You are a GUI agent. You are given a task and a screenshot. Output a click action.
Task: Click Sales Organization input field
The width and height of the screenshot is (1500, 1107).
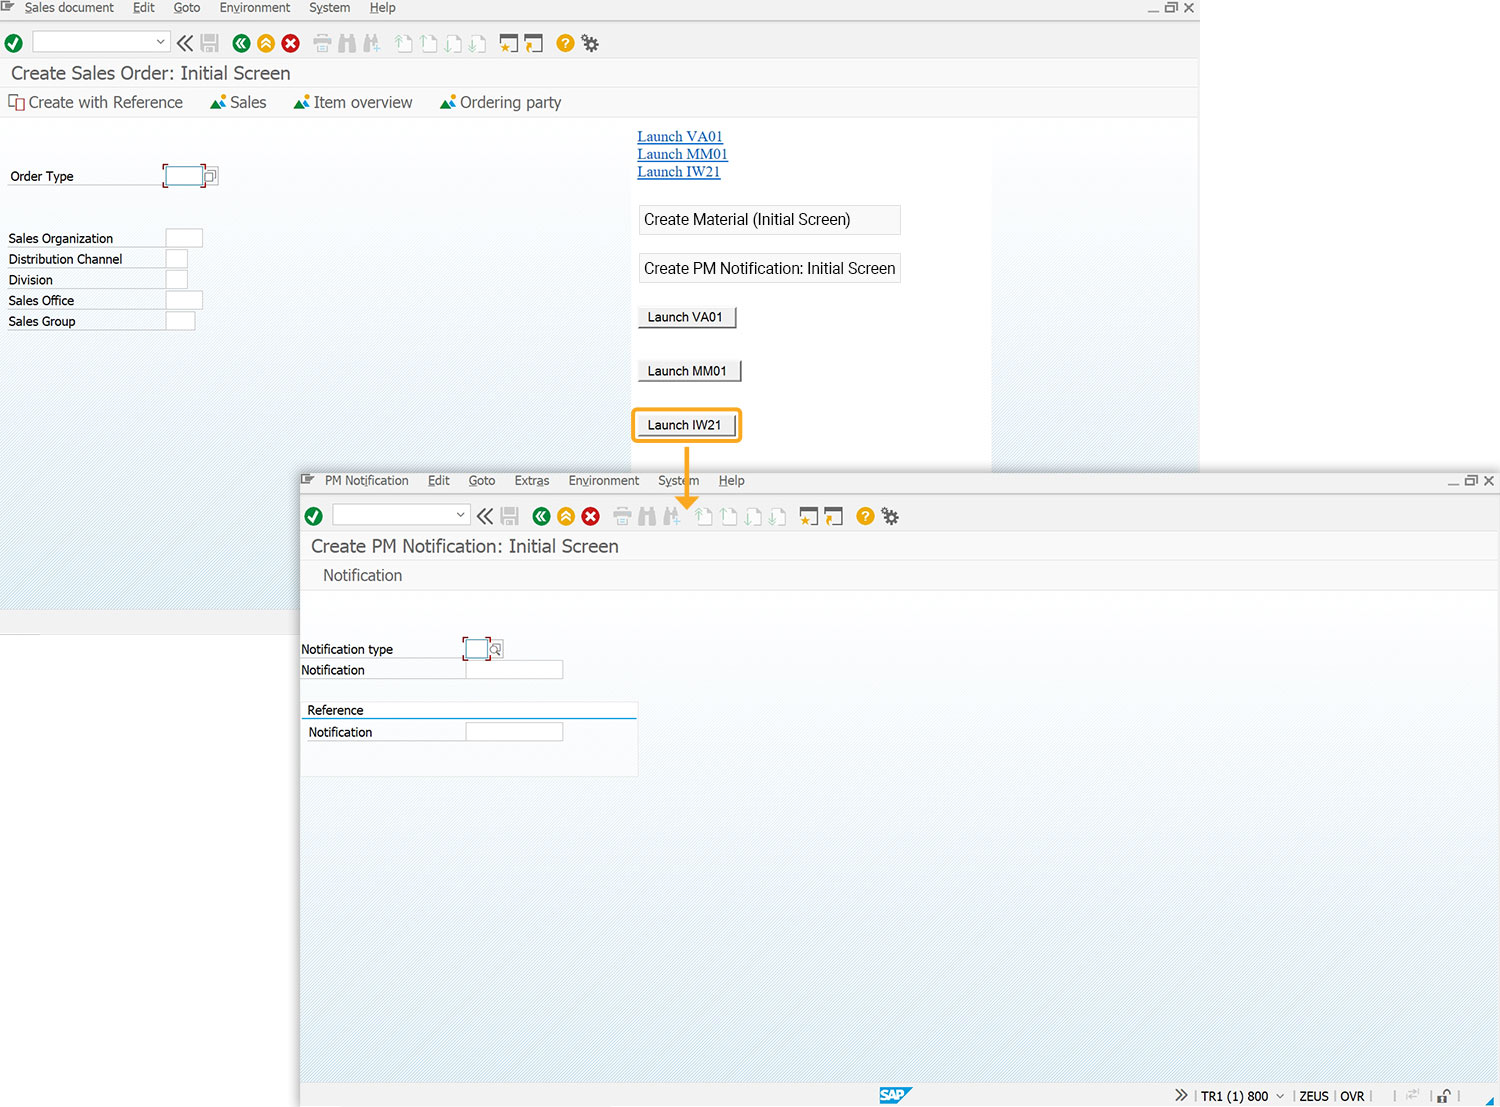pyautogui.click(x=184, y=238)
